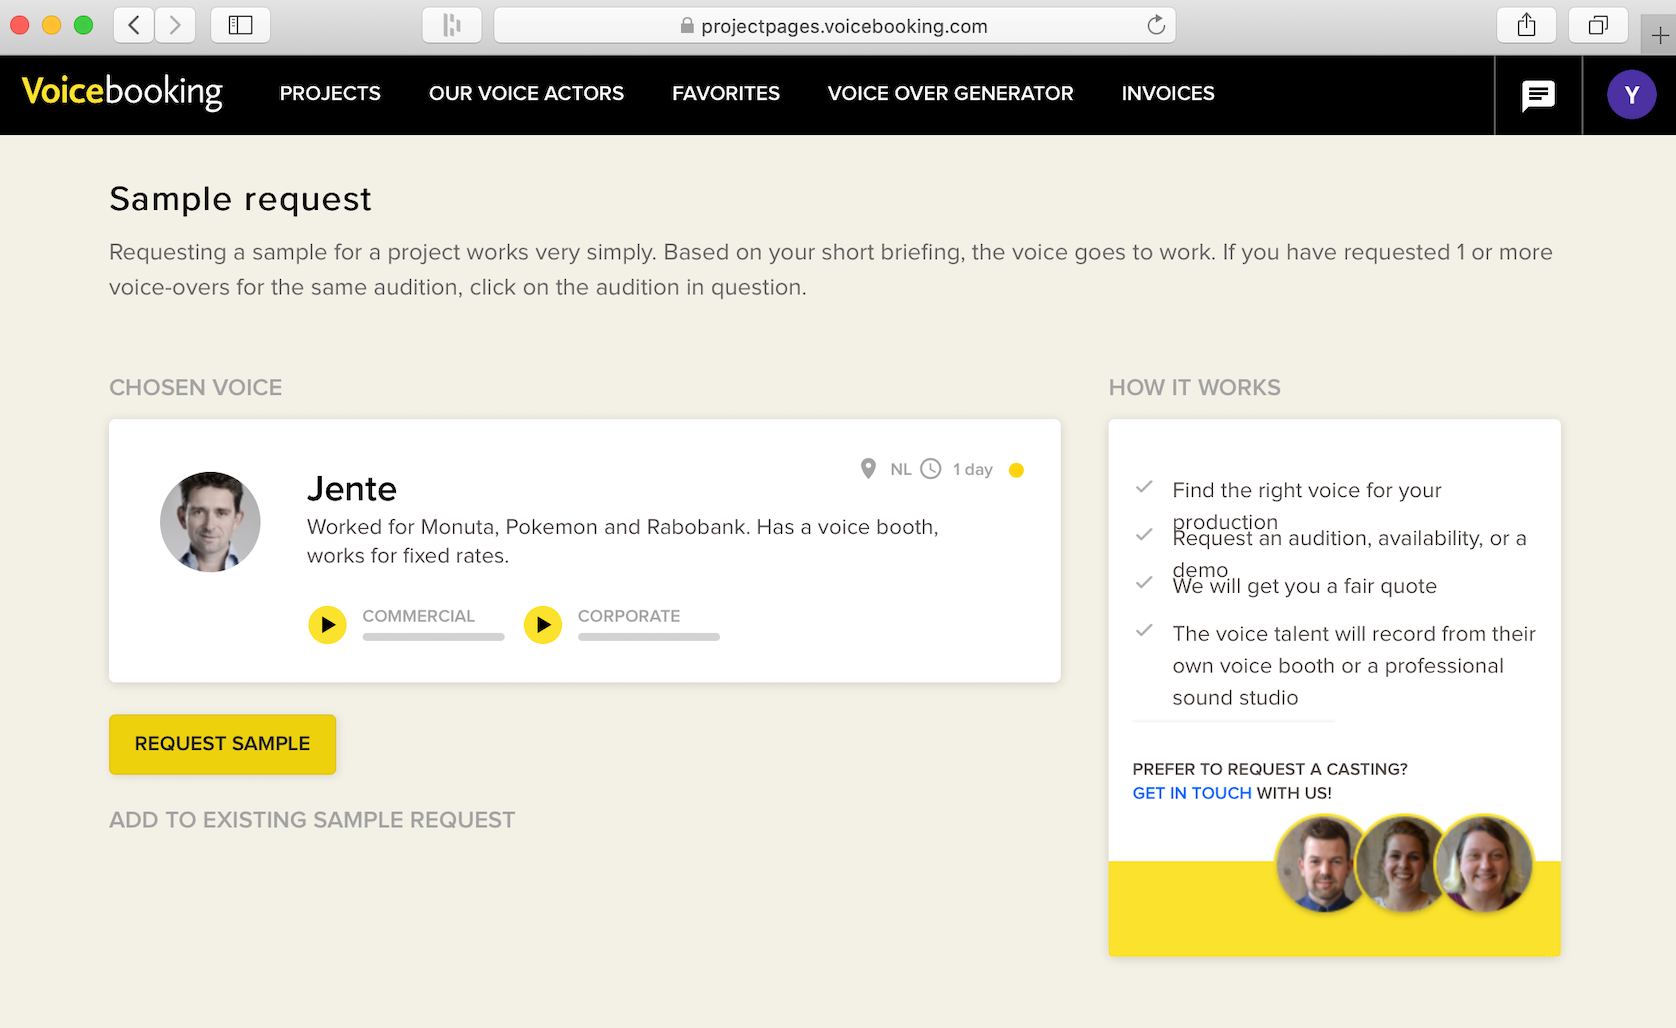The width and height of the screenshot is (1676, 1028).
Task: Navigate to Voice Over Generator
Action: point(950,93)
